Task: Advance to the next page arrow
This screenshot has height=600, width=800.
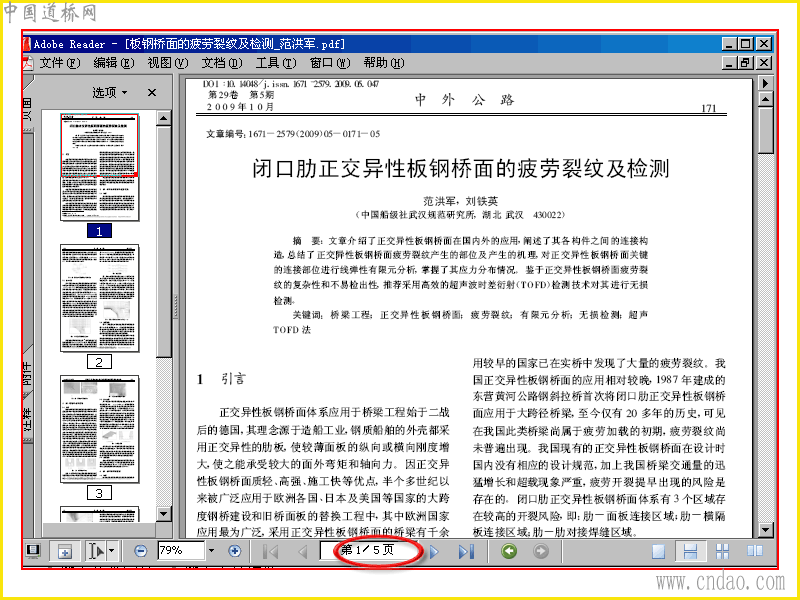Action: coord(434,552)
